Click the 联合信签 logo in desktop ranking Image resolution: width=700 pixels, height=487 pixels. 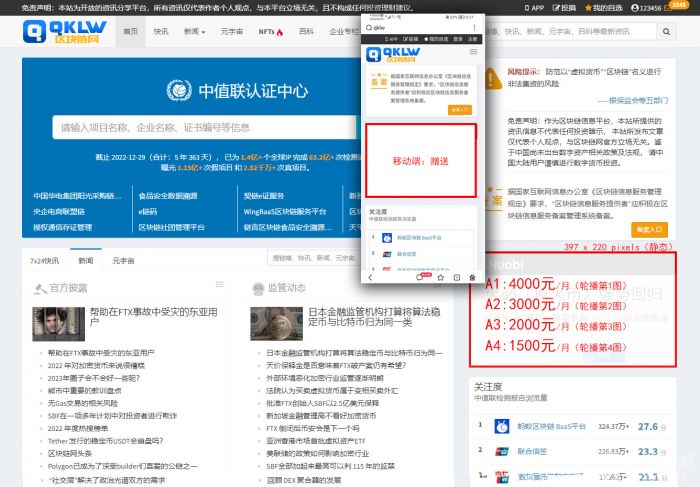click(x=501, y=452)
